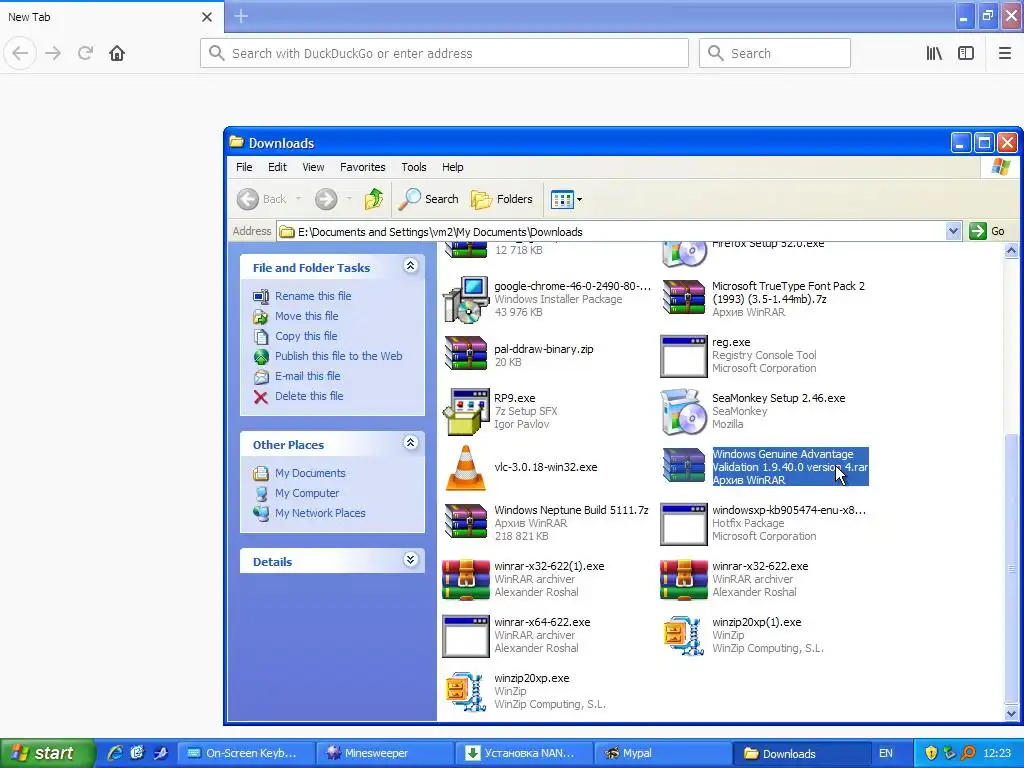Image resolution: width=1024 pixels, height=768 pixels.
Task: Select the vlc-3.0.18-win32.exe cone icon
Action: pos(466,468)
